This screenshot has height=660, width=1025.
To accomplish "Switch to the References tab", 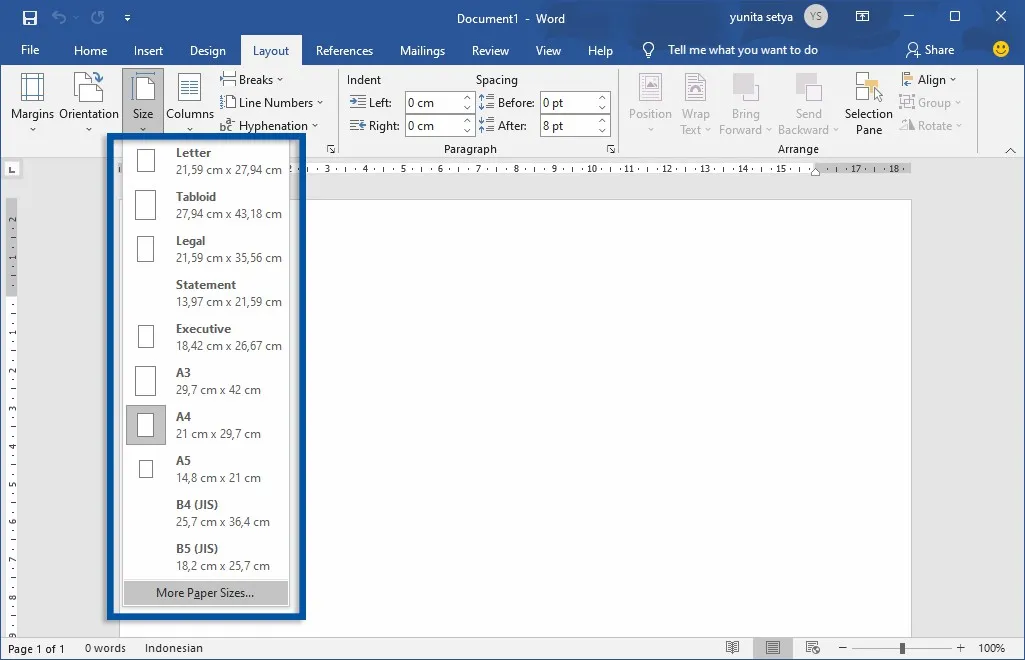I will click(344, 50).
